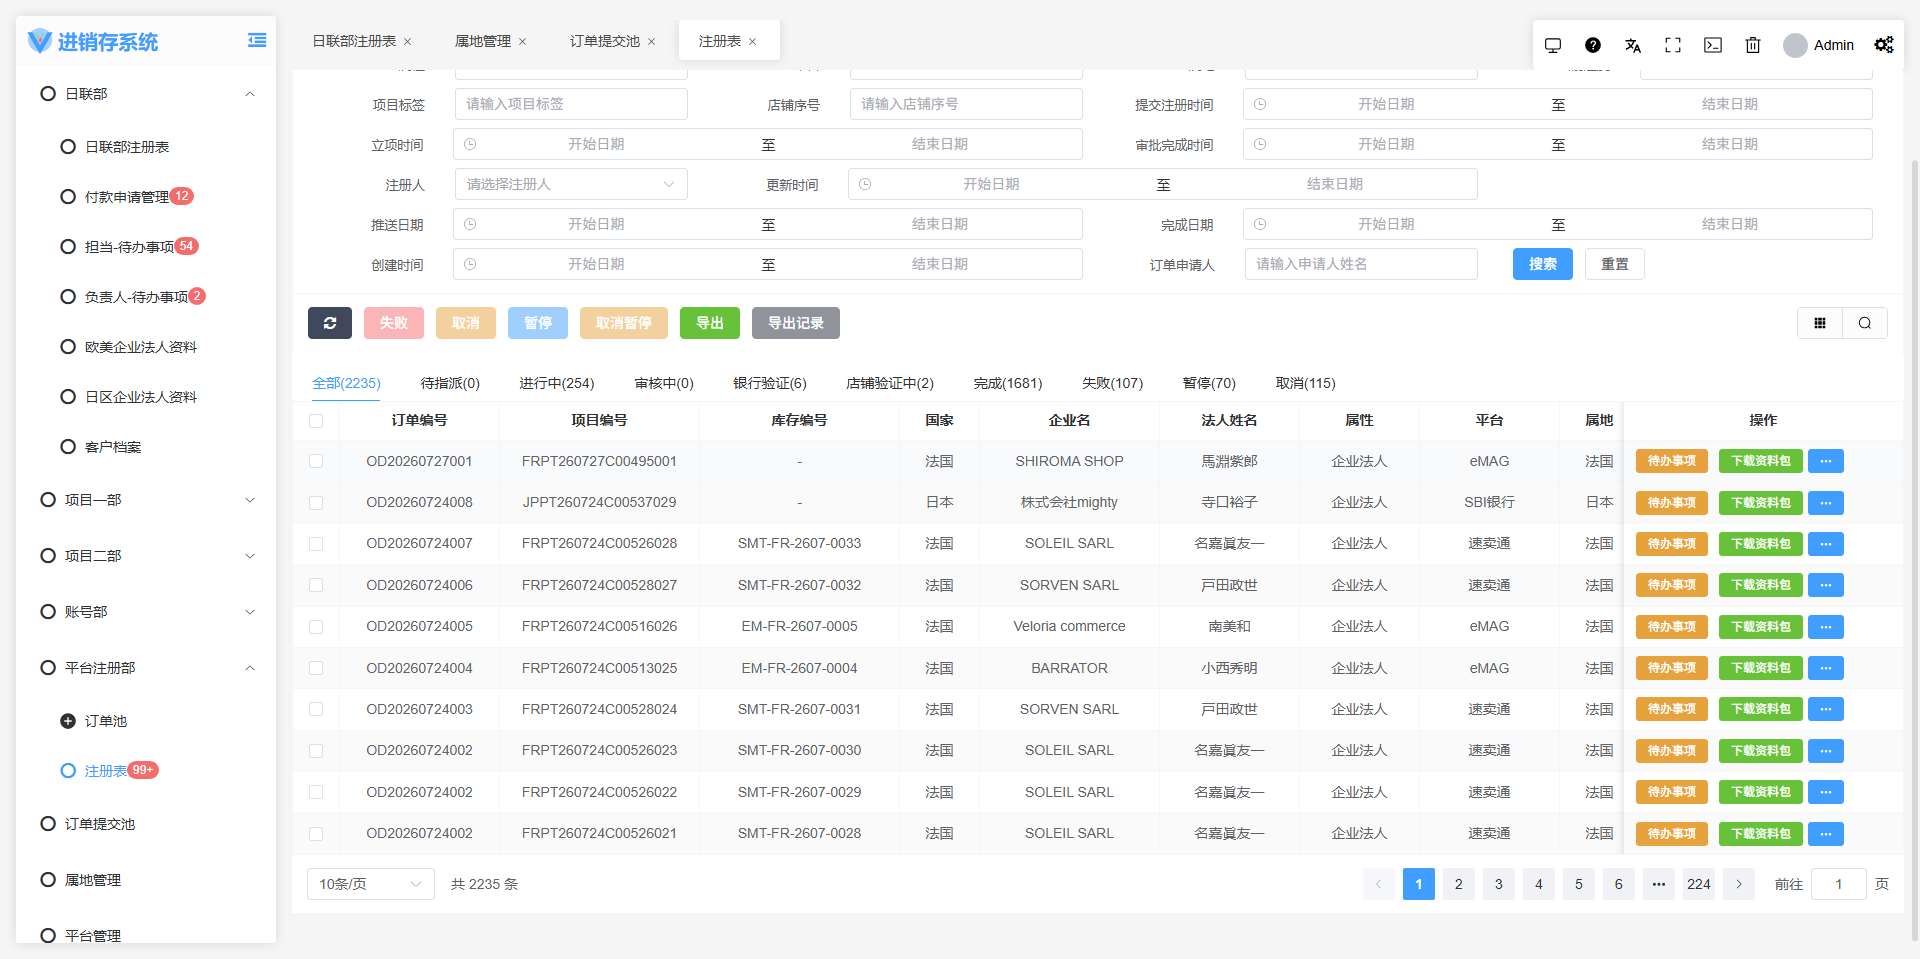Open more actions for order OD20260724005
The width and height of the screenshot is (1920, 959).
(x=1826, y=627)
